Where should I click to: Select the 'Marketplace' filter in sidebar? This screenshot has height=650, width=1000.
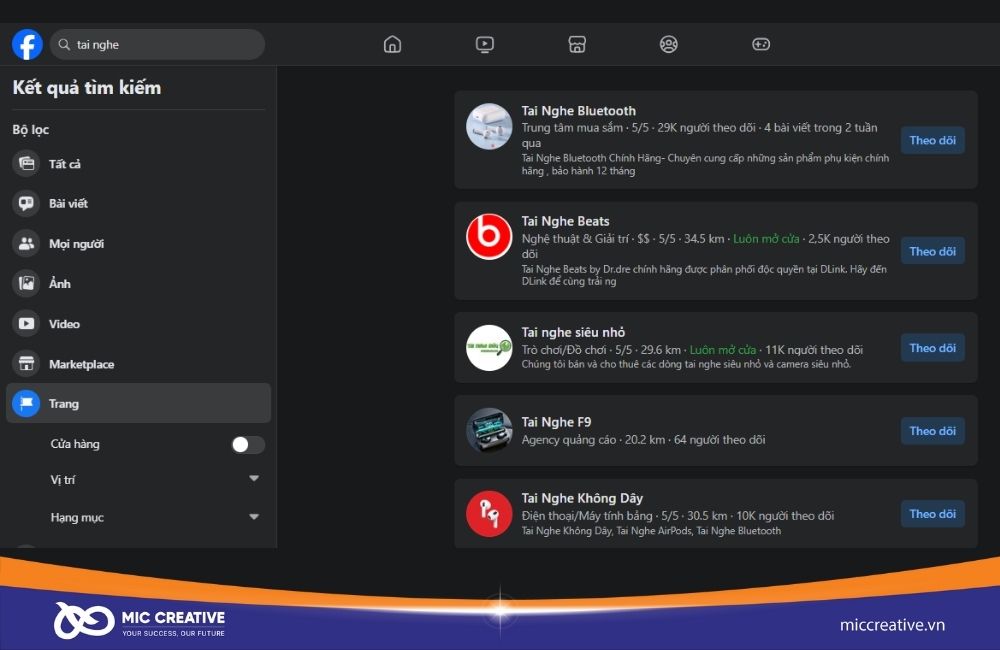(x=138, y=364)
